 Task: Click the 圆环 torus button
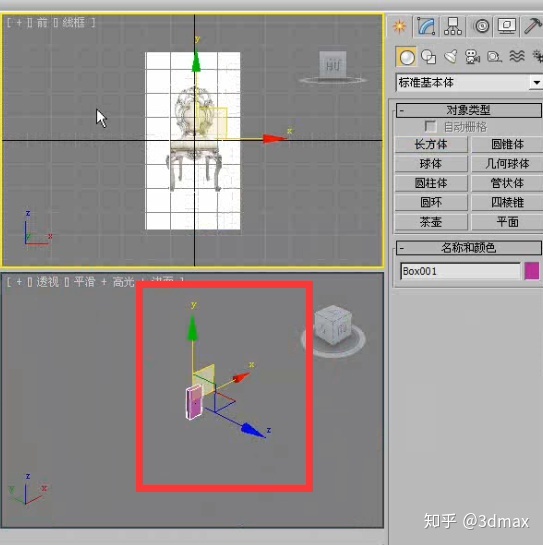[x=431, y=202]
